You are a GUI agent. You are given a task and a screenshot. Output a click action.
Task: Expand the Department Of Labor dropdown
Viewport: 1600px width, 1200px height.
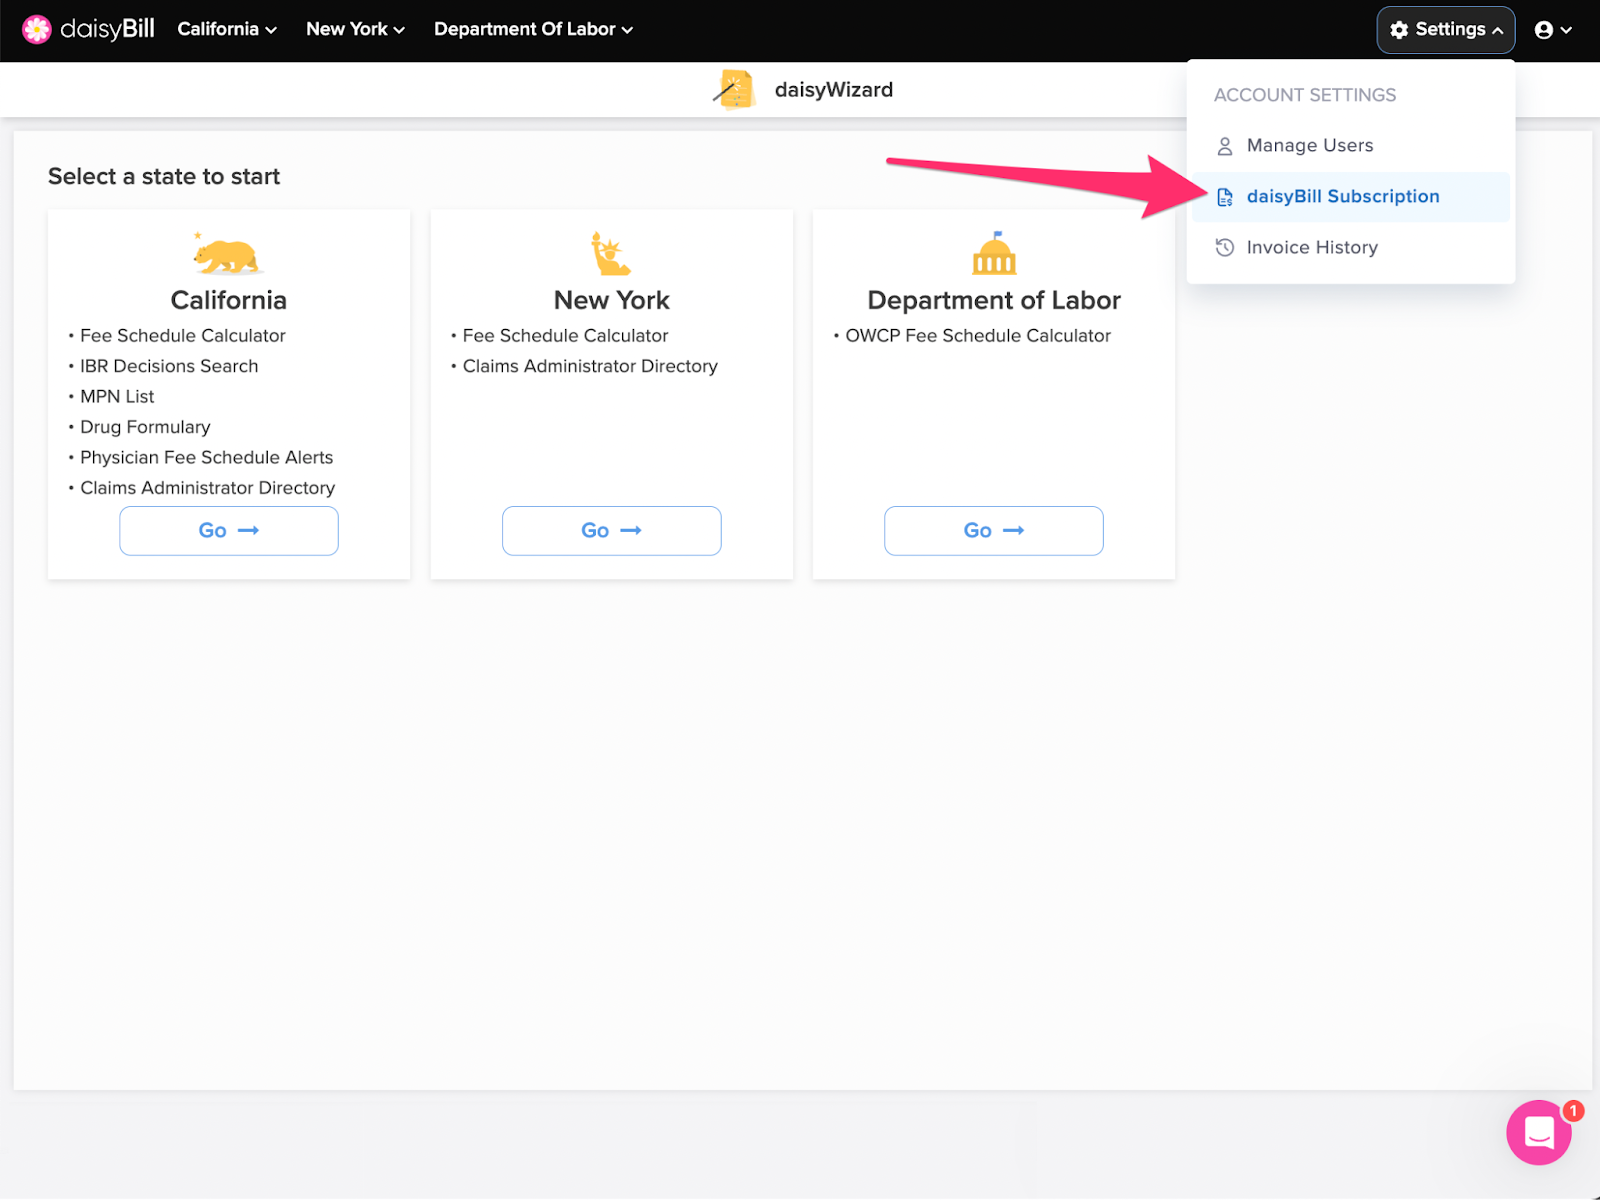point(533,29)
